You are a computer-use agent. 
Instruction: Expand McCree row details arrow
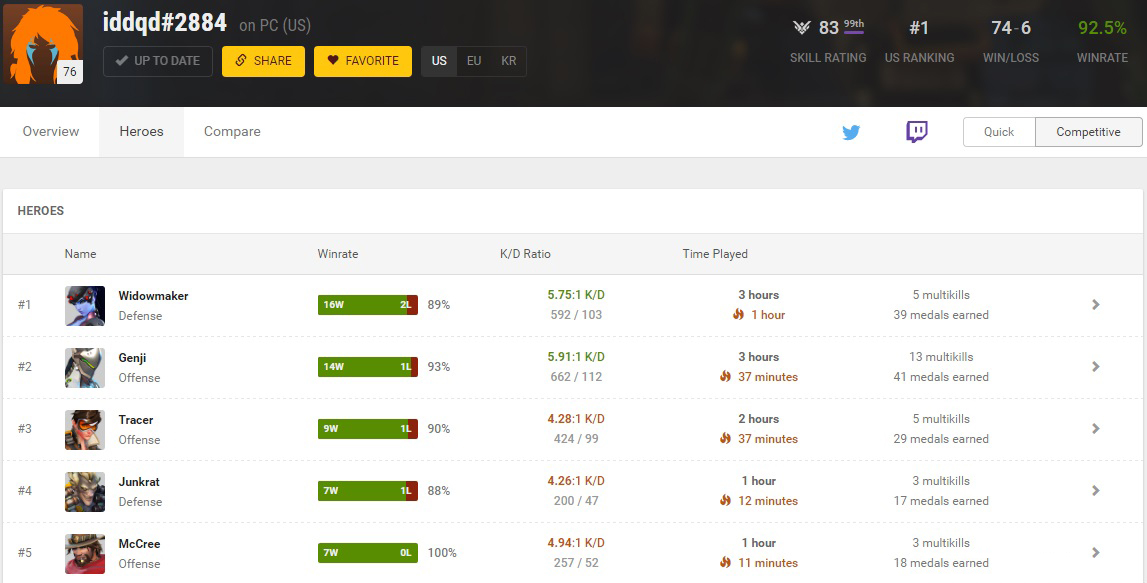point(1096,553)
